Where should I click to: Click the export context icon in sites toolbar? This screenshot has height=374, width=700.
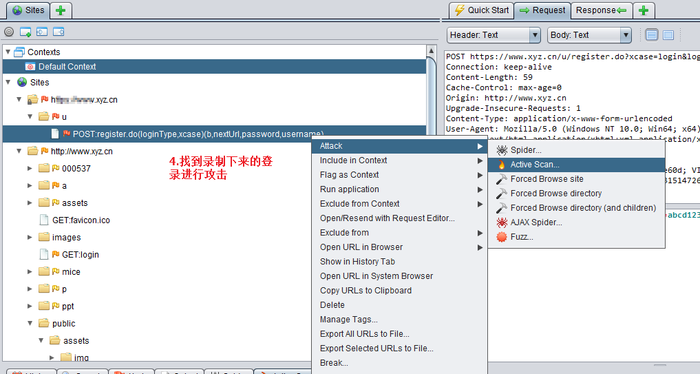(x=58, y=32)
